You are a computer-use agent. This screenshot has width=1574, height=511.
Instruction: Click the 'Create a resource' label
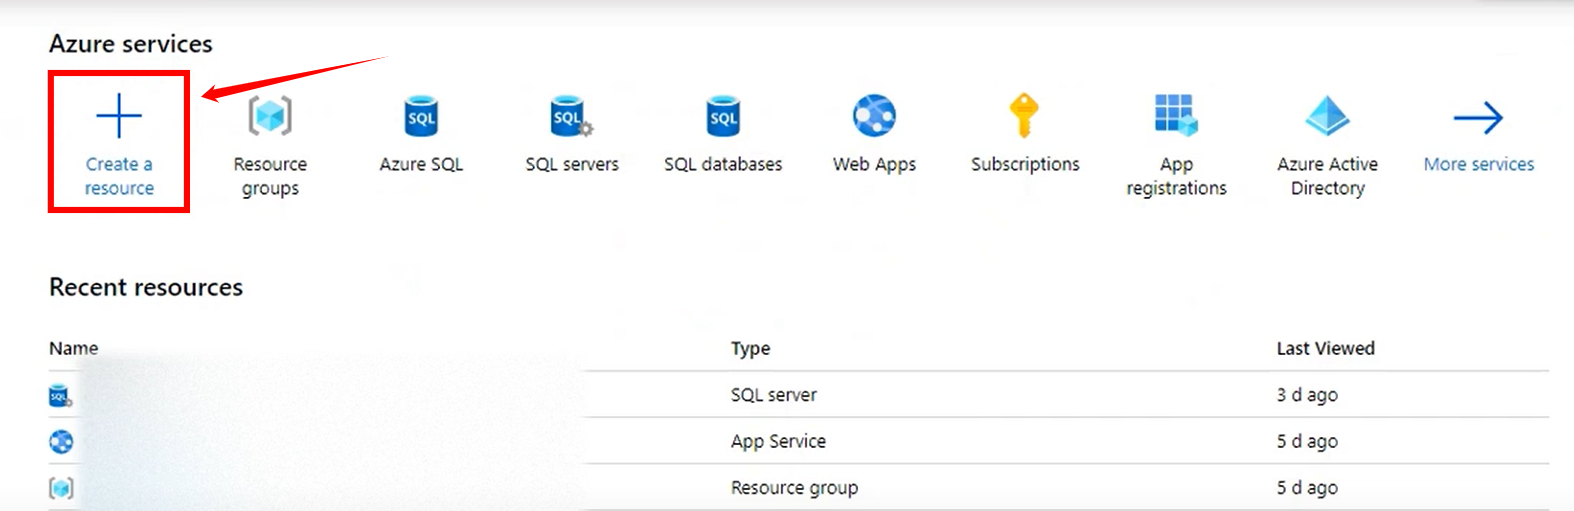[119, 176]
